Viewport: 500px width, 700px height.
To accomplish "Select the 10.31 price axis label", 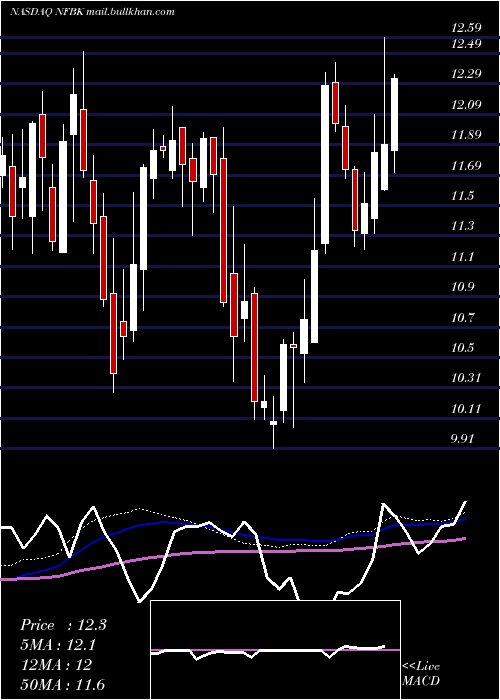I will point(466,378).
